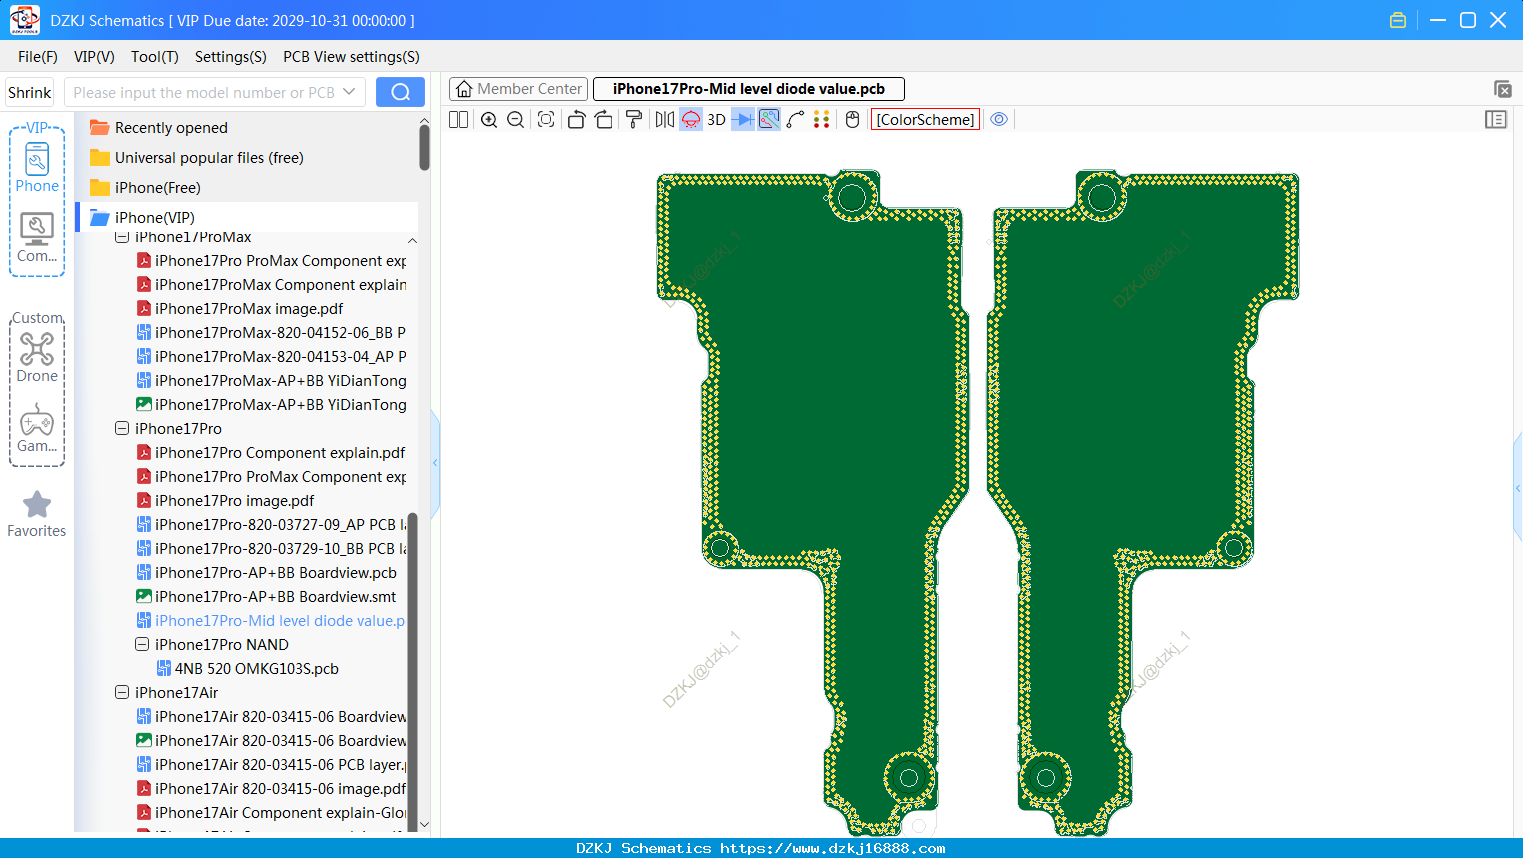Select the iPhone17Pro-Mid level diode value.pcb tab
This screenshot has height=858, width=1523.
coord(749,89)
